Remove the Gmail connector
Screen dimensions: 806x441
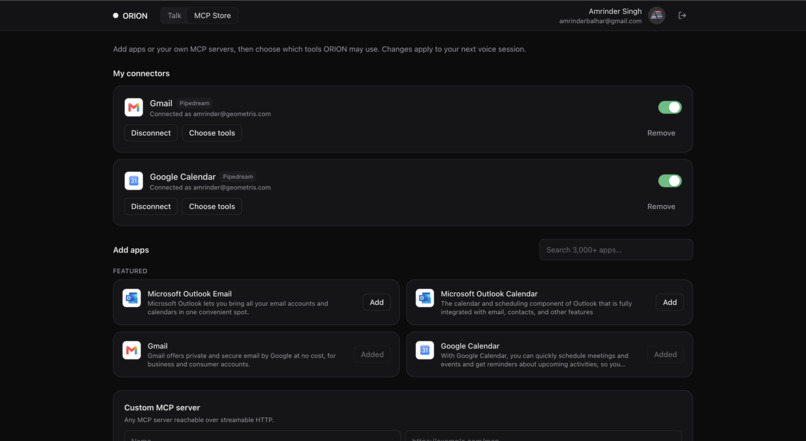point(661,133)
